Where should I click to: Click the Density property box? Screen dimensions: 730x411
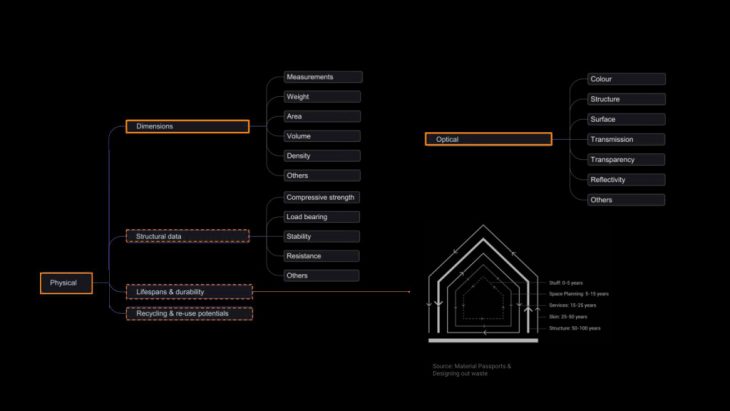click(322, 156)
